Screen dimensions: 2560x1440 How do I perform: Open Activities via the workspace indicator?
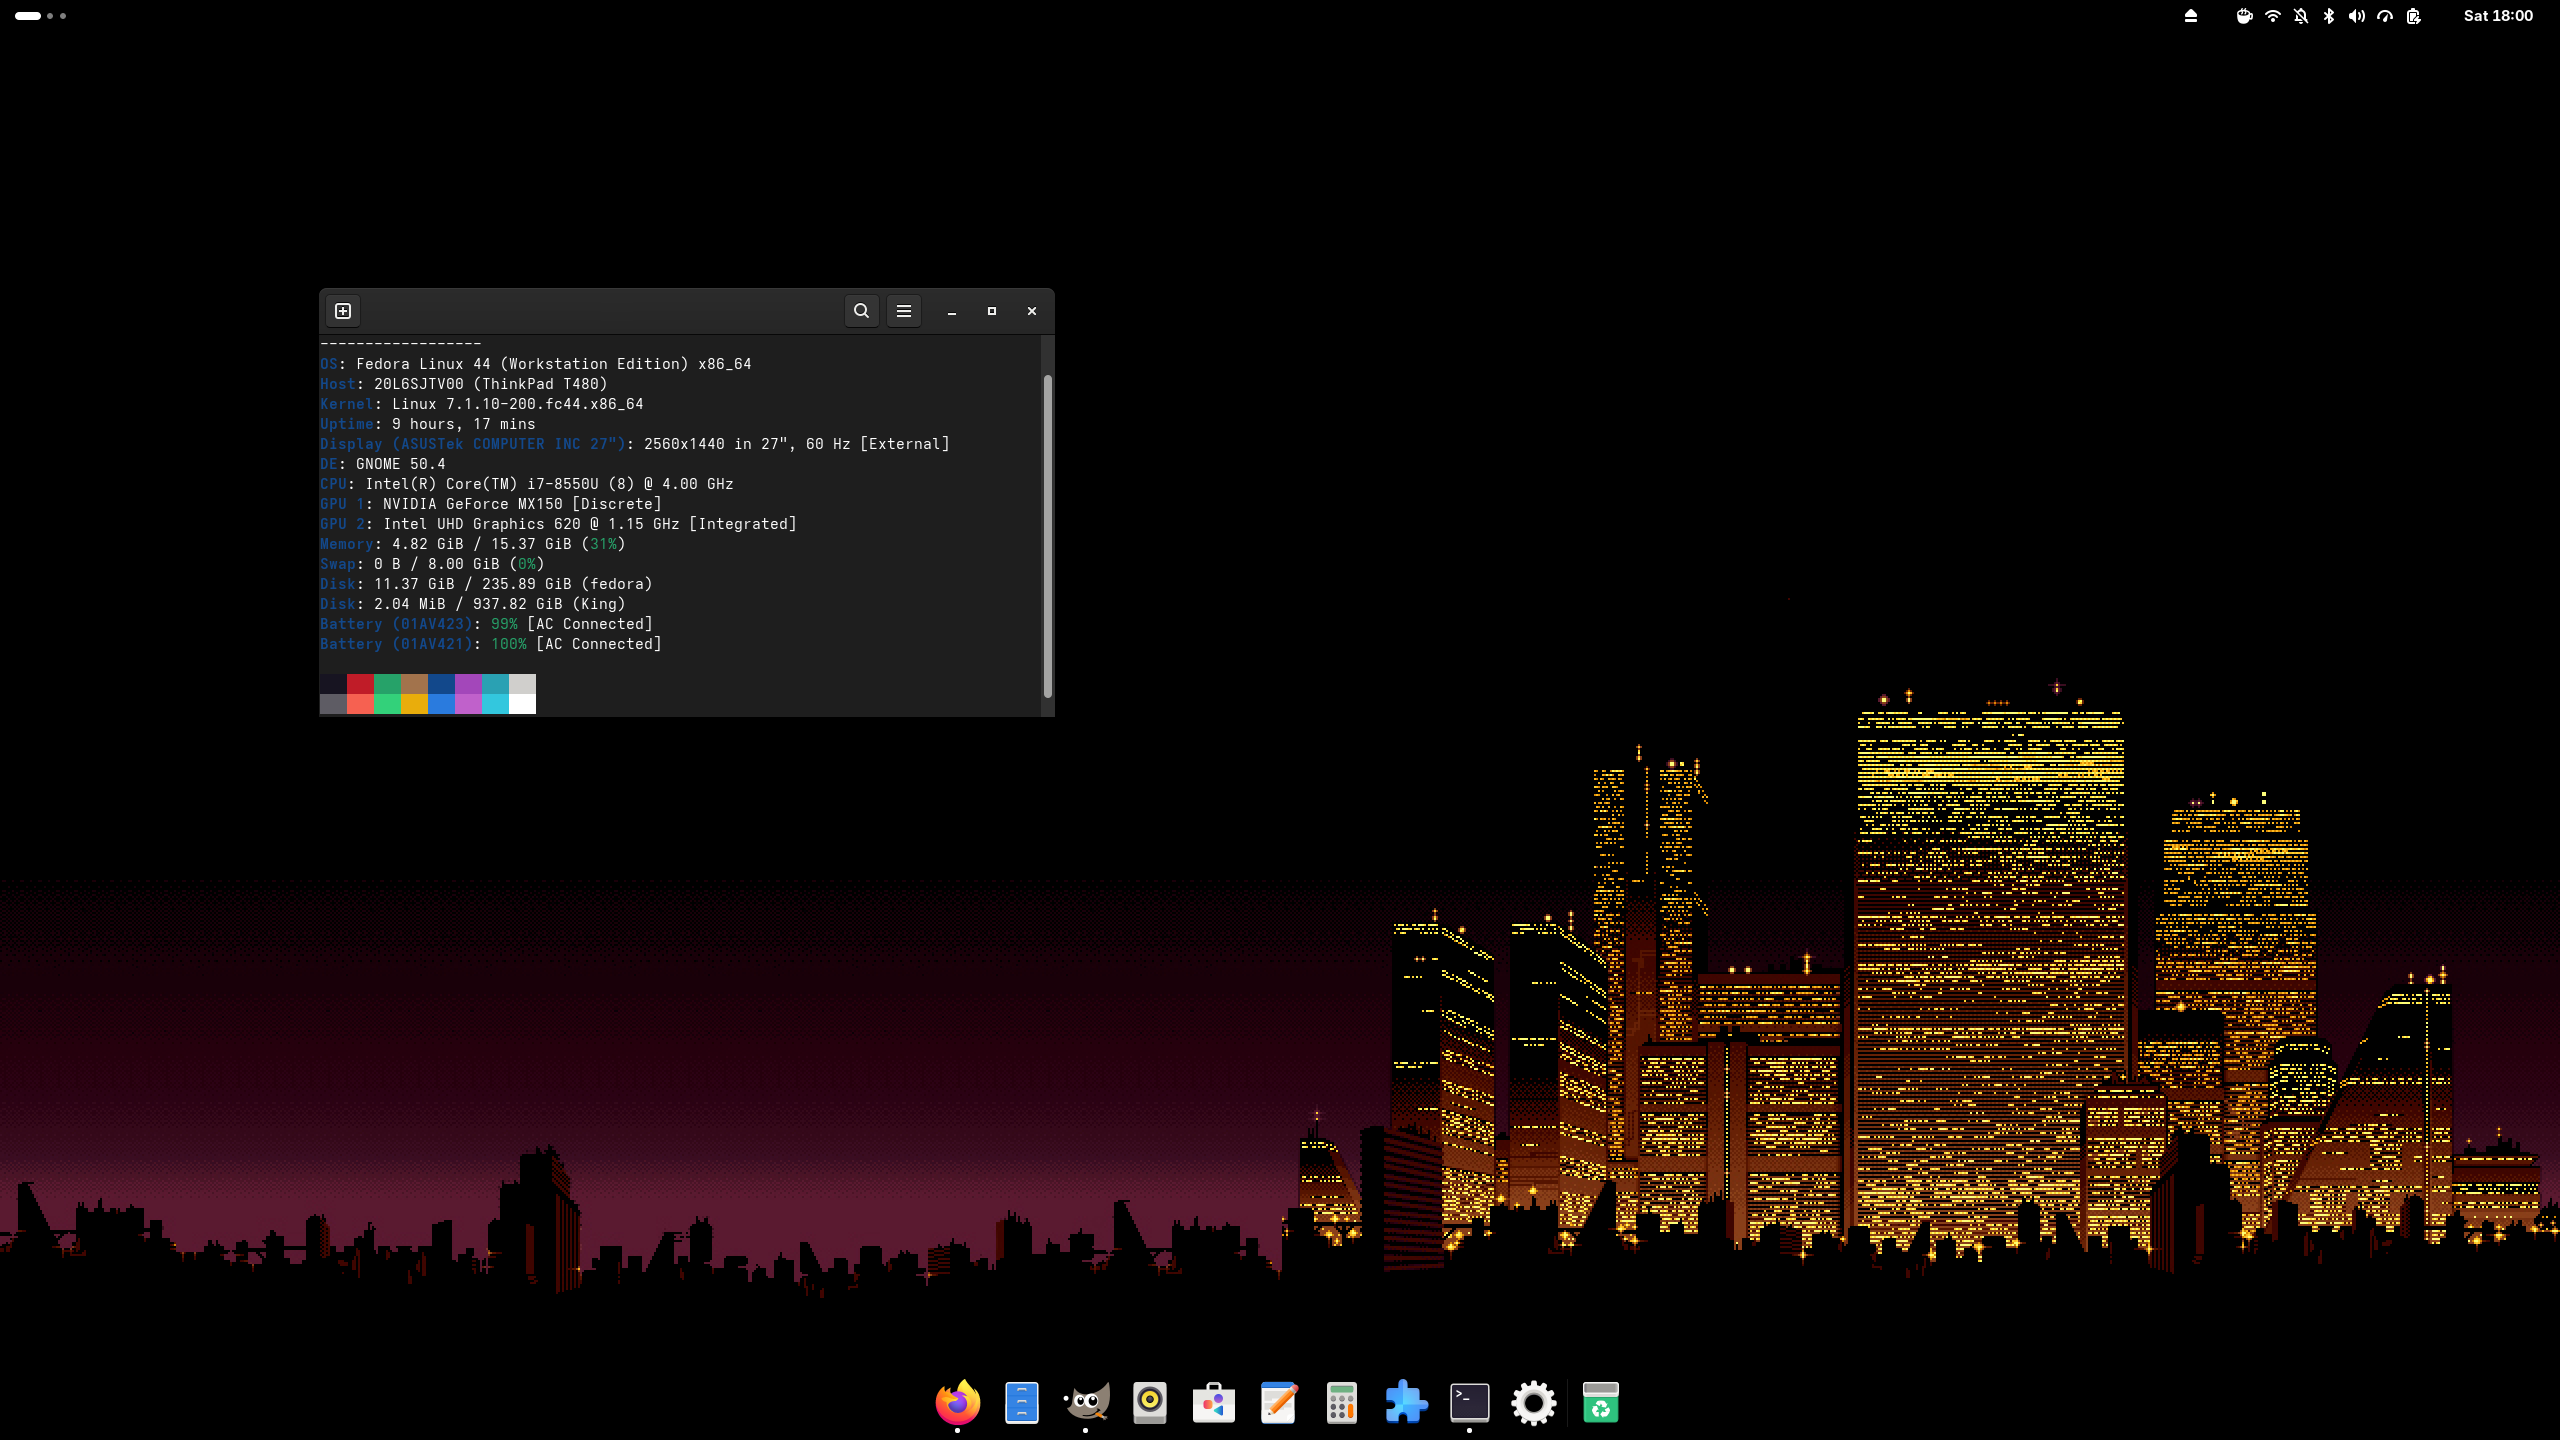41,16
